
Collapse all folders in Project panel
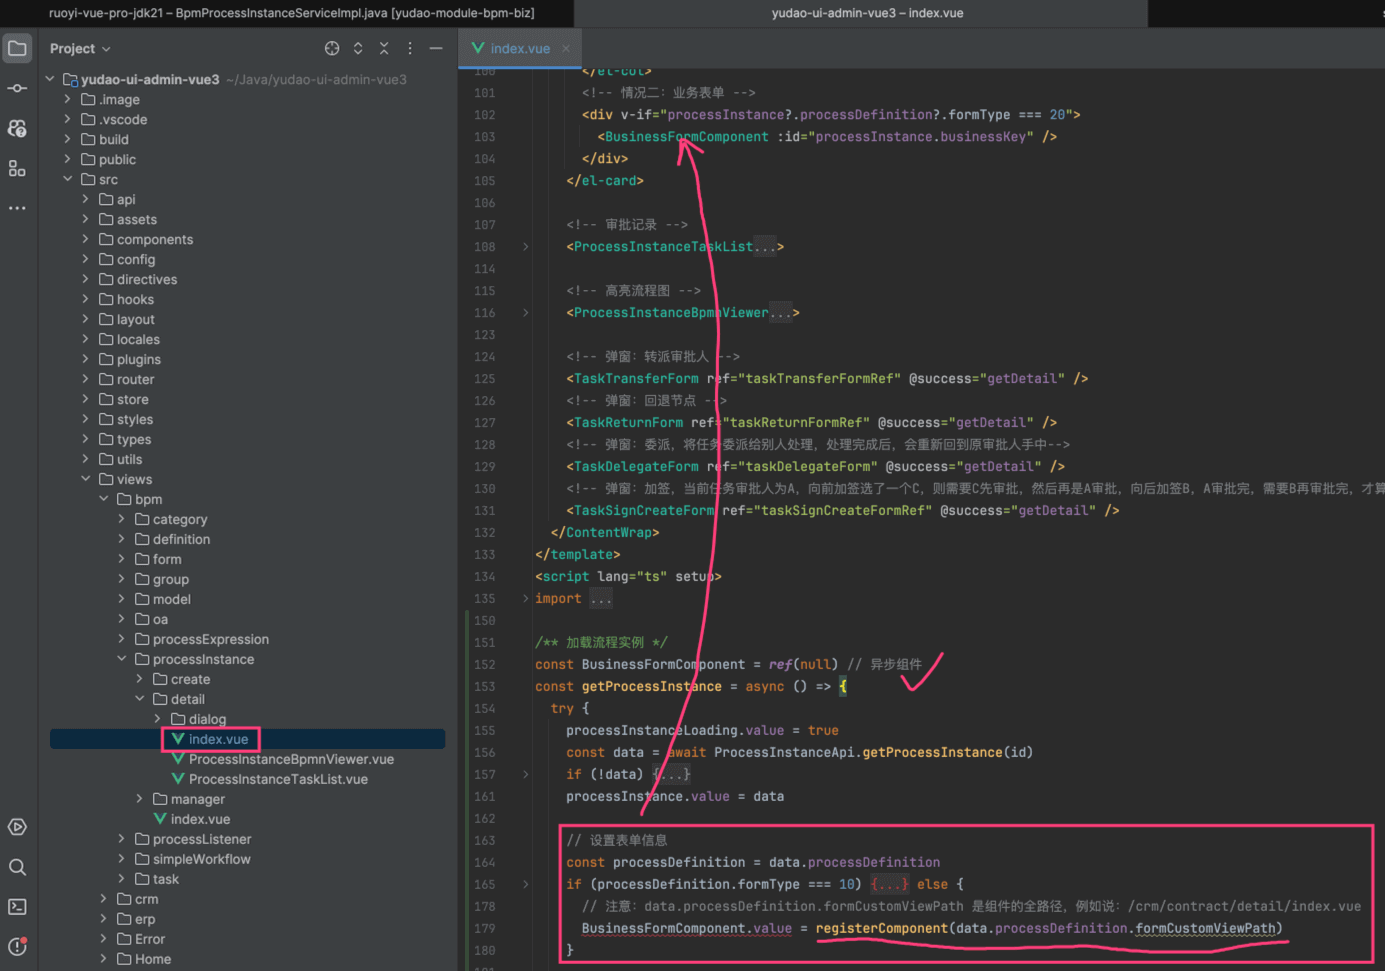pos(384,48)
